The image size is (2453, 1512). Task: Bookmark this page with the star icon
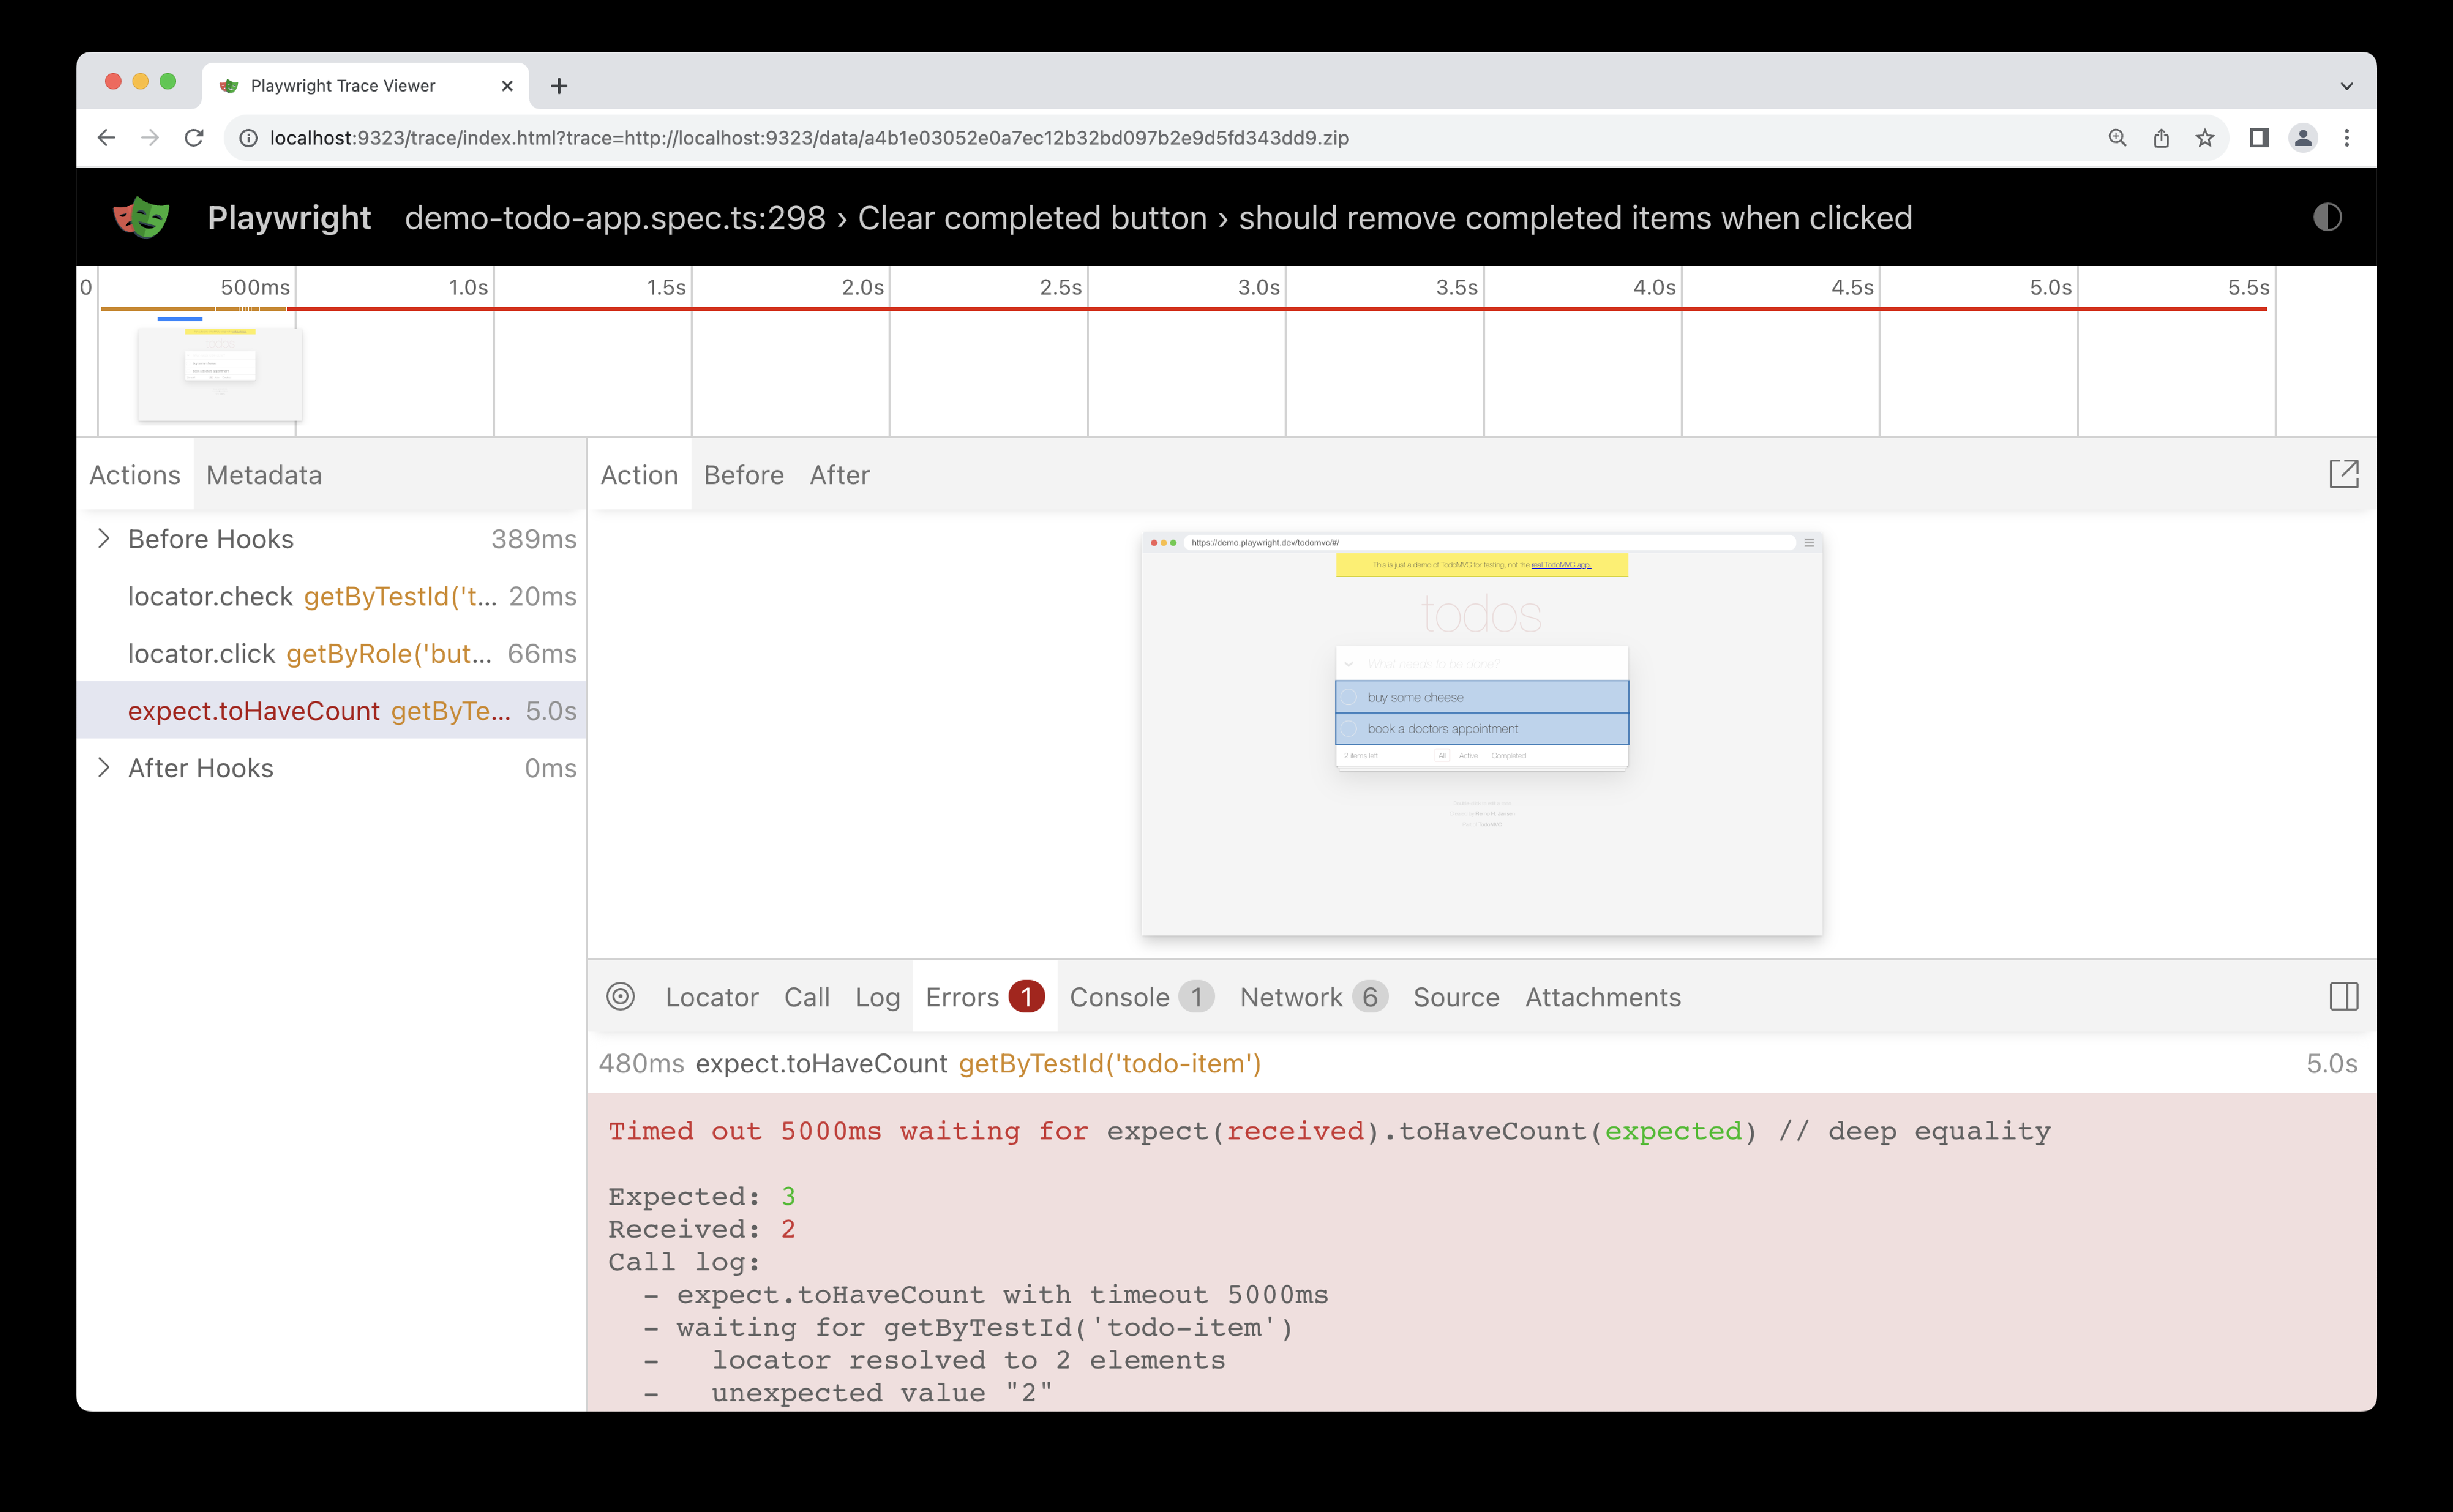tap(2205, 138)
